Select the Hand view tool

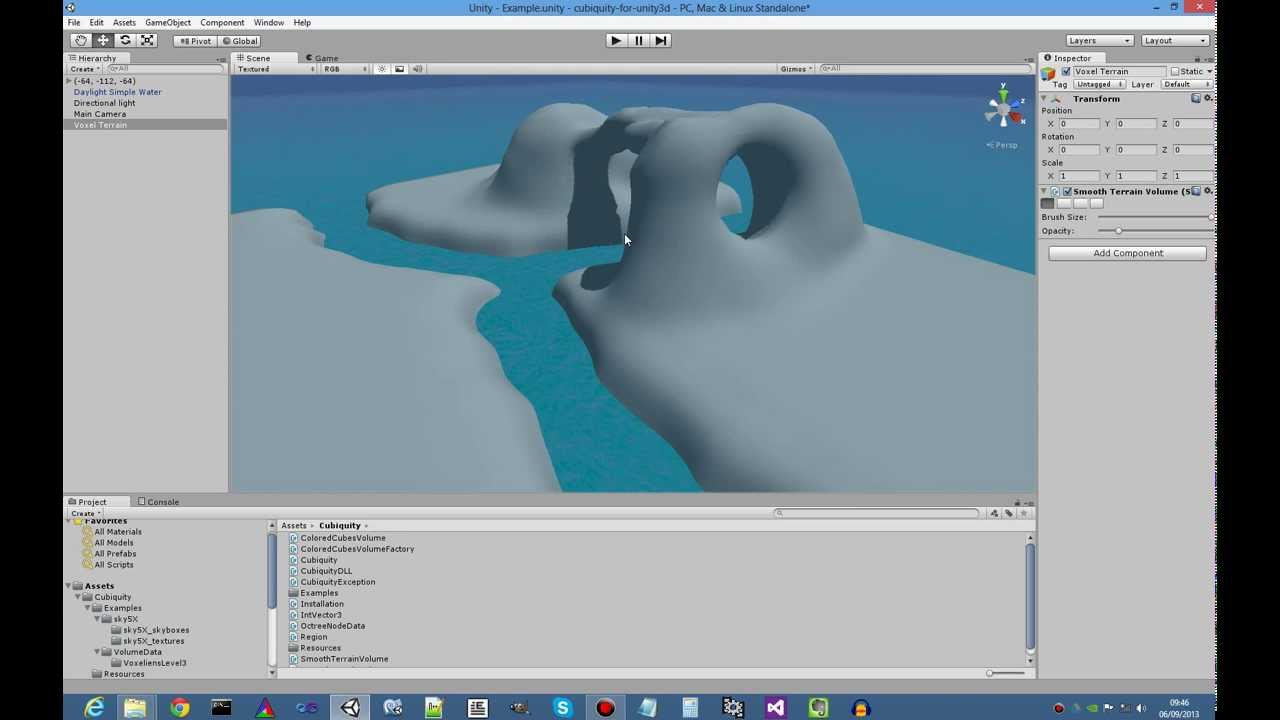(x=81, y=40)
